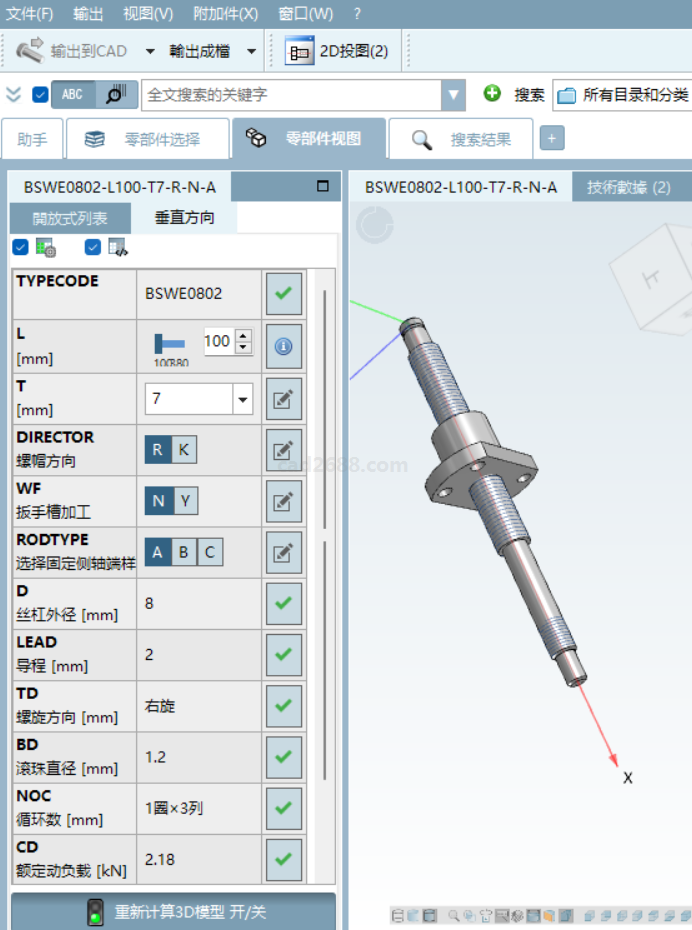The image size is (692, 930).
Task: Open the T value dropdown
Action: 242,400
